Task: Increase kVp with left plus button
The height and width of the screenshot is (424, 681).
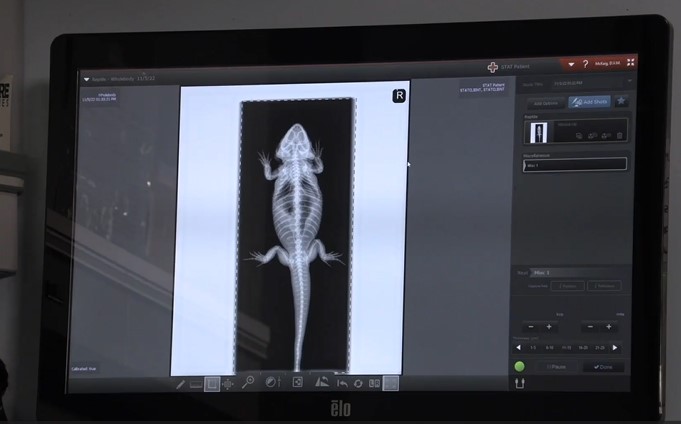Action: (549, 327)
